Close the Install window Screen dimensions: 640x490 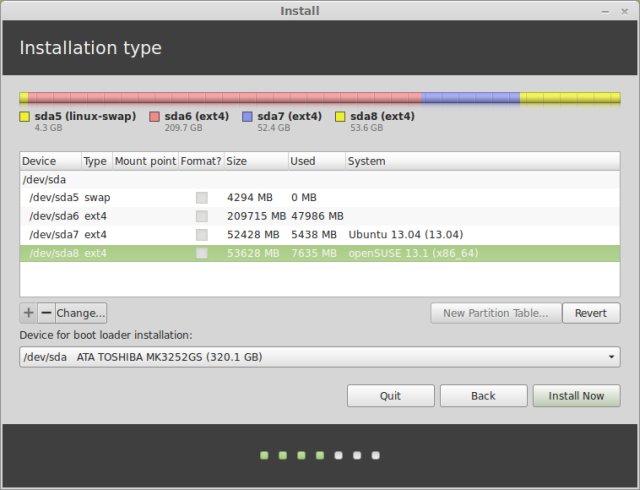point(624,11)
